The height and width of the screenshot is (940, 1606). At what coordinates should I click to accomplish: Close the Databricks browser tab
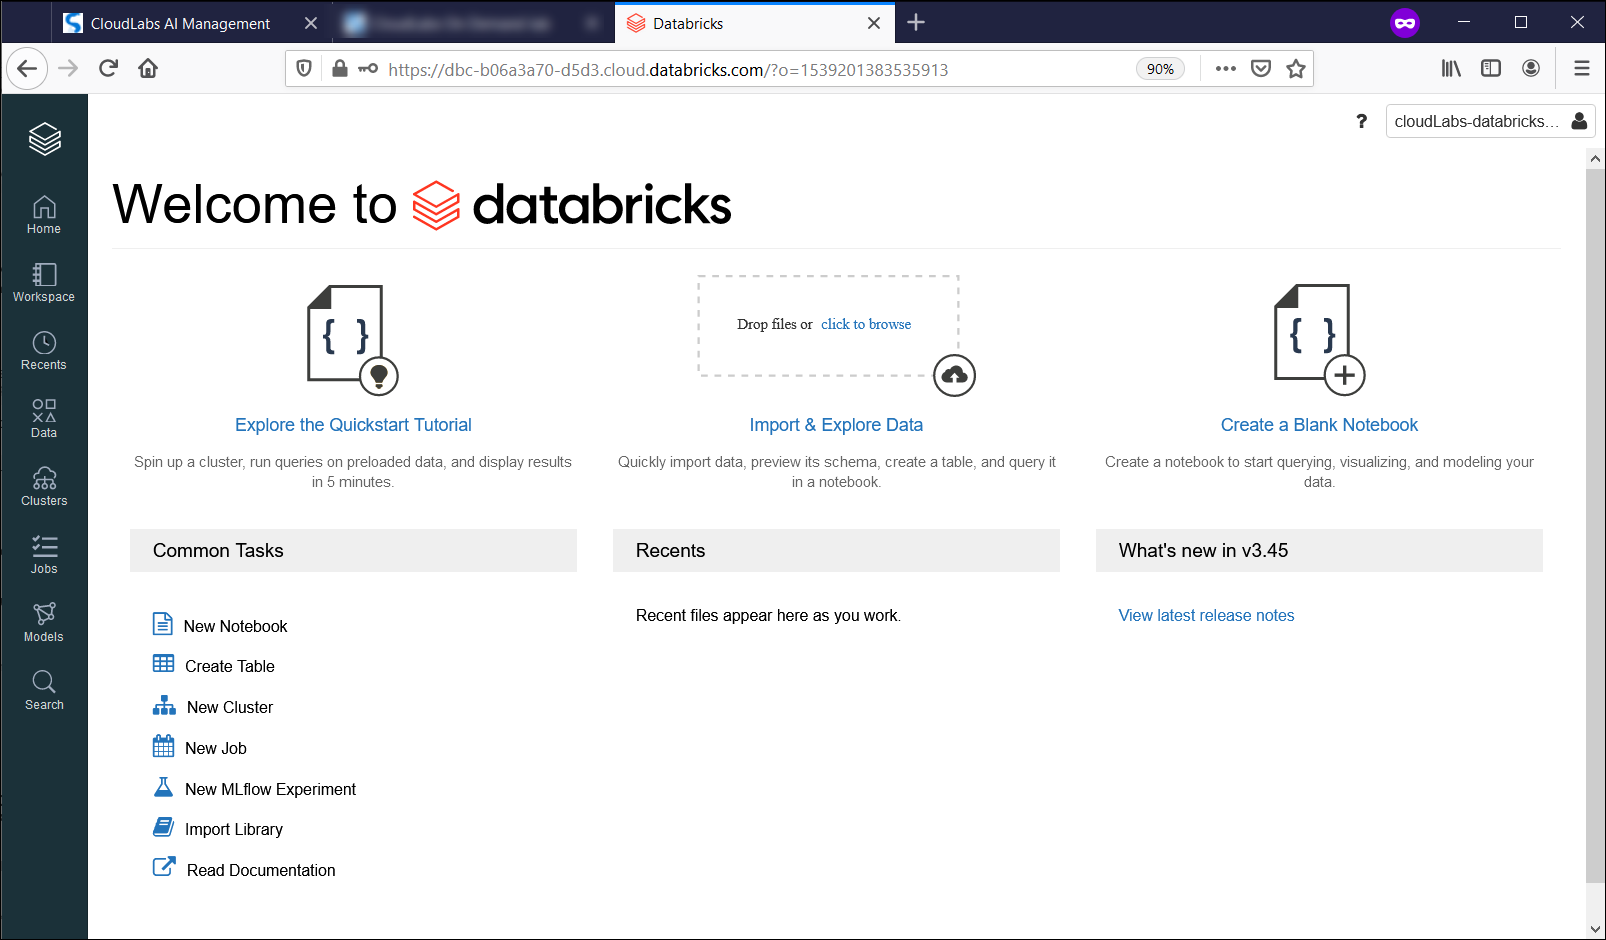(x=874, y=23)
